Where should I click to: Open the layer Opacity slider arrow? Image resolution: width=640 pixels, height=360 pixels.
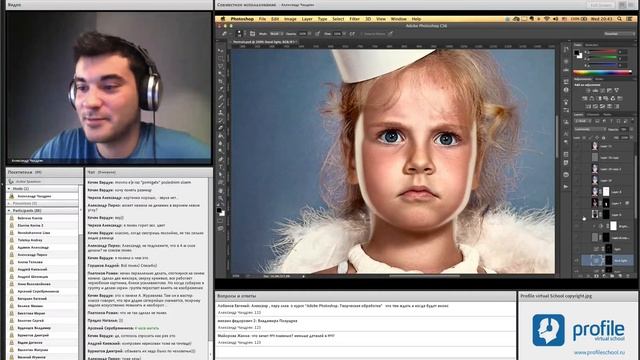coord(631,129)
